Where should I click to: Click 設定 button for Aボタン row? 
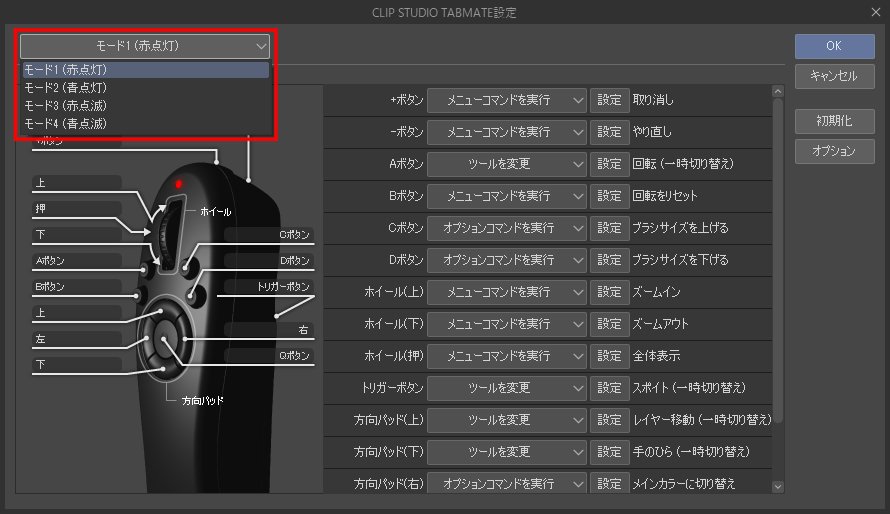[x=610, y=164]
